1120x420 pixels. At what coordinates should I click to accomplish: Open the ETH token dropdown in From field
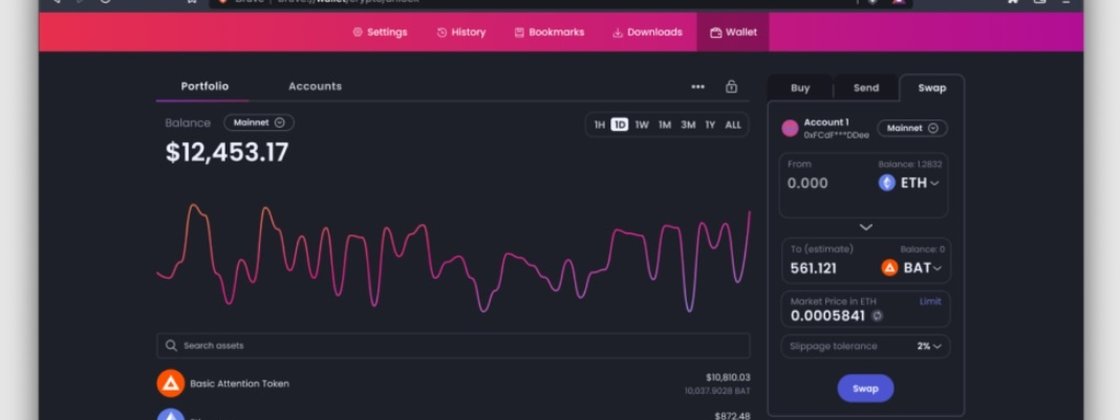pyautogui.click(x=911, y=183)
